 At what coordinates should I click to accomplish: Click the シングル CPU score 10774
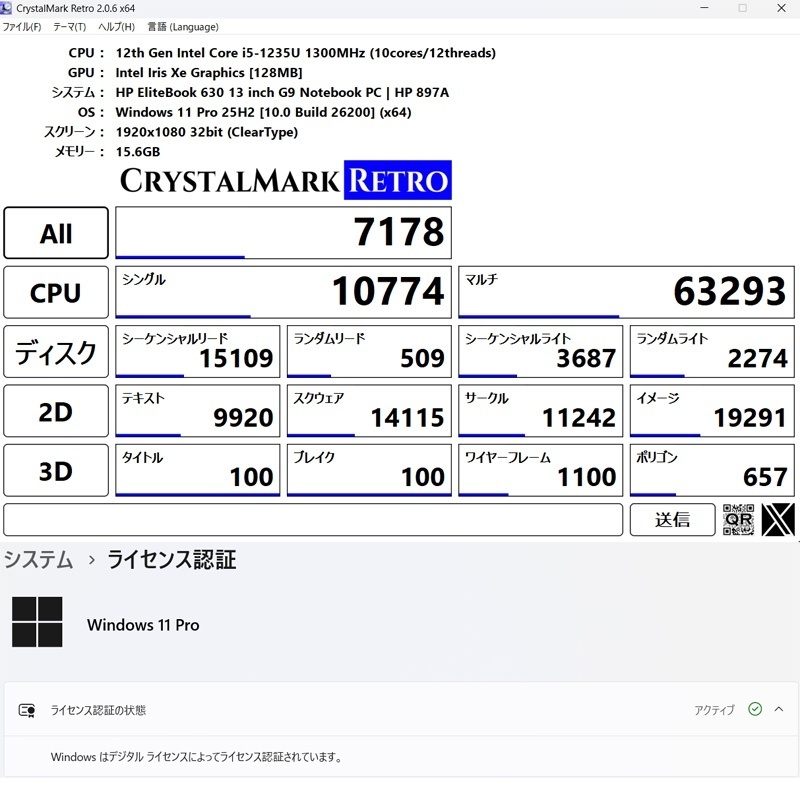tap(283, 292)
